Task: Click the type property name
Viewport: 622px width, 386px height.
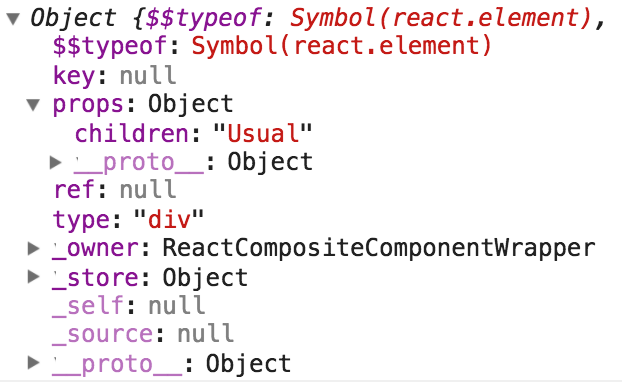Action: pos(81,219)
